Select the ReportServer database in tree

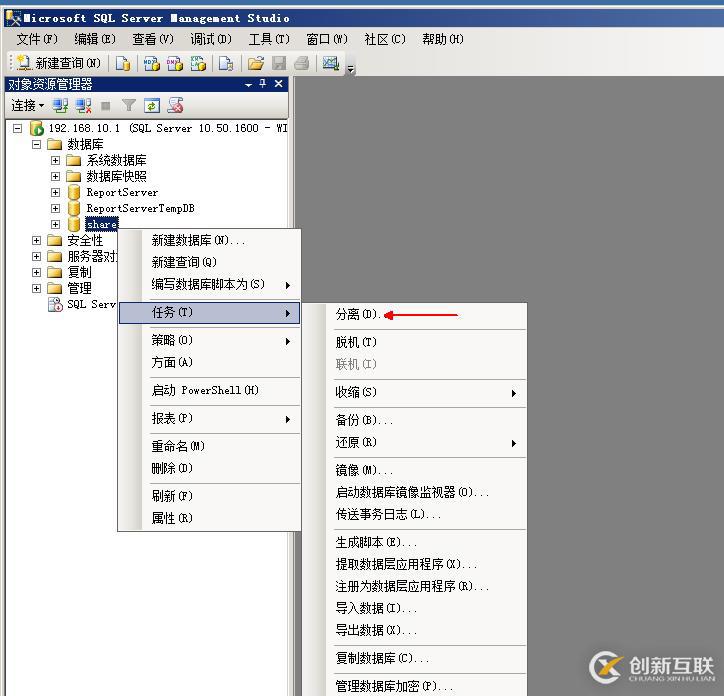[122, 192]
